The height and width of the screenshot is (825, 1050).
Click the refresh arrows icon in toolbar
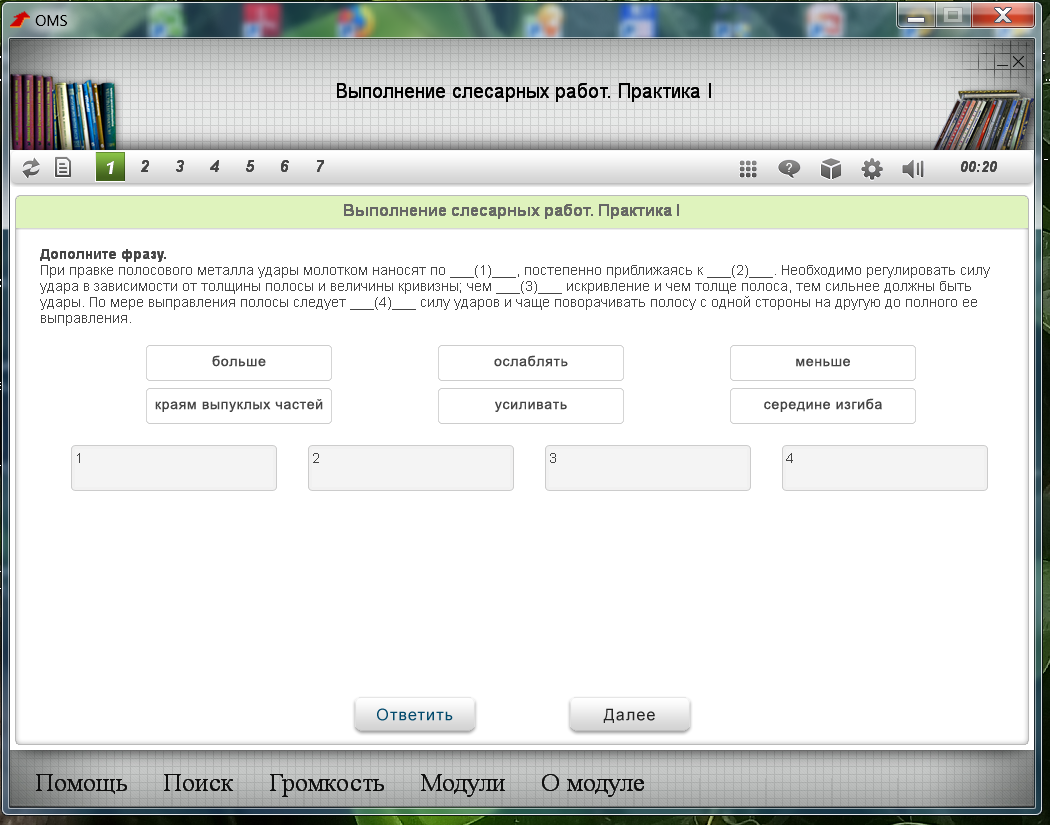(31, 168)
